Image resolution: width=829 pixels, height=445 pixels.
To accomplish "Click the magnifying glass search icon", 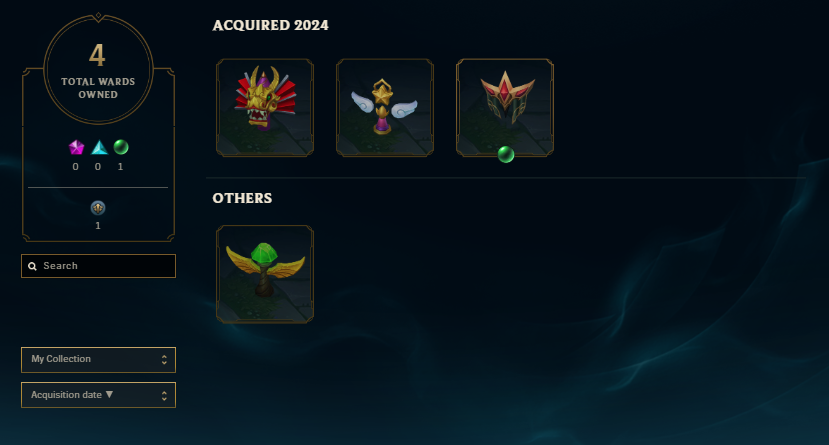I will (x=32, y=266).
